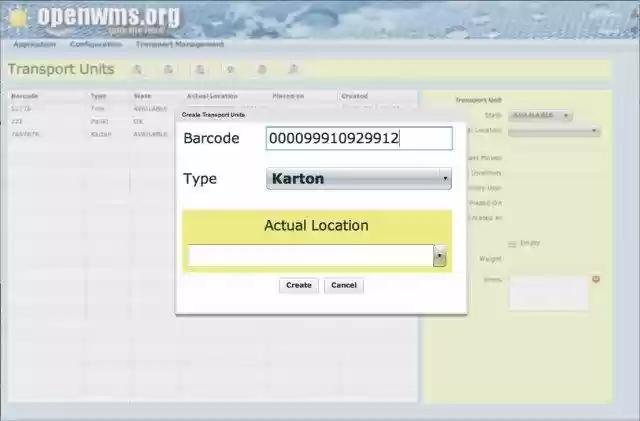Sort by the Created column header
This screenshot has width=640, height=421.
(354, 96)
